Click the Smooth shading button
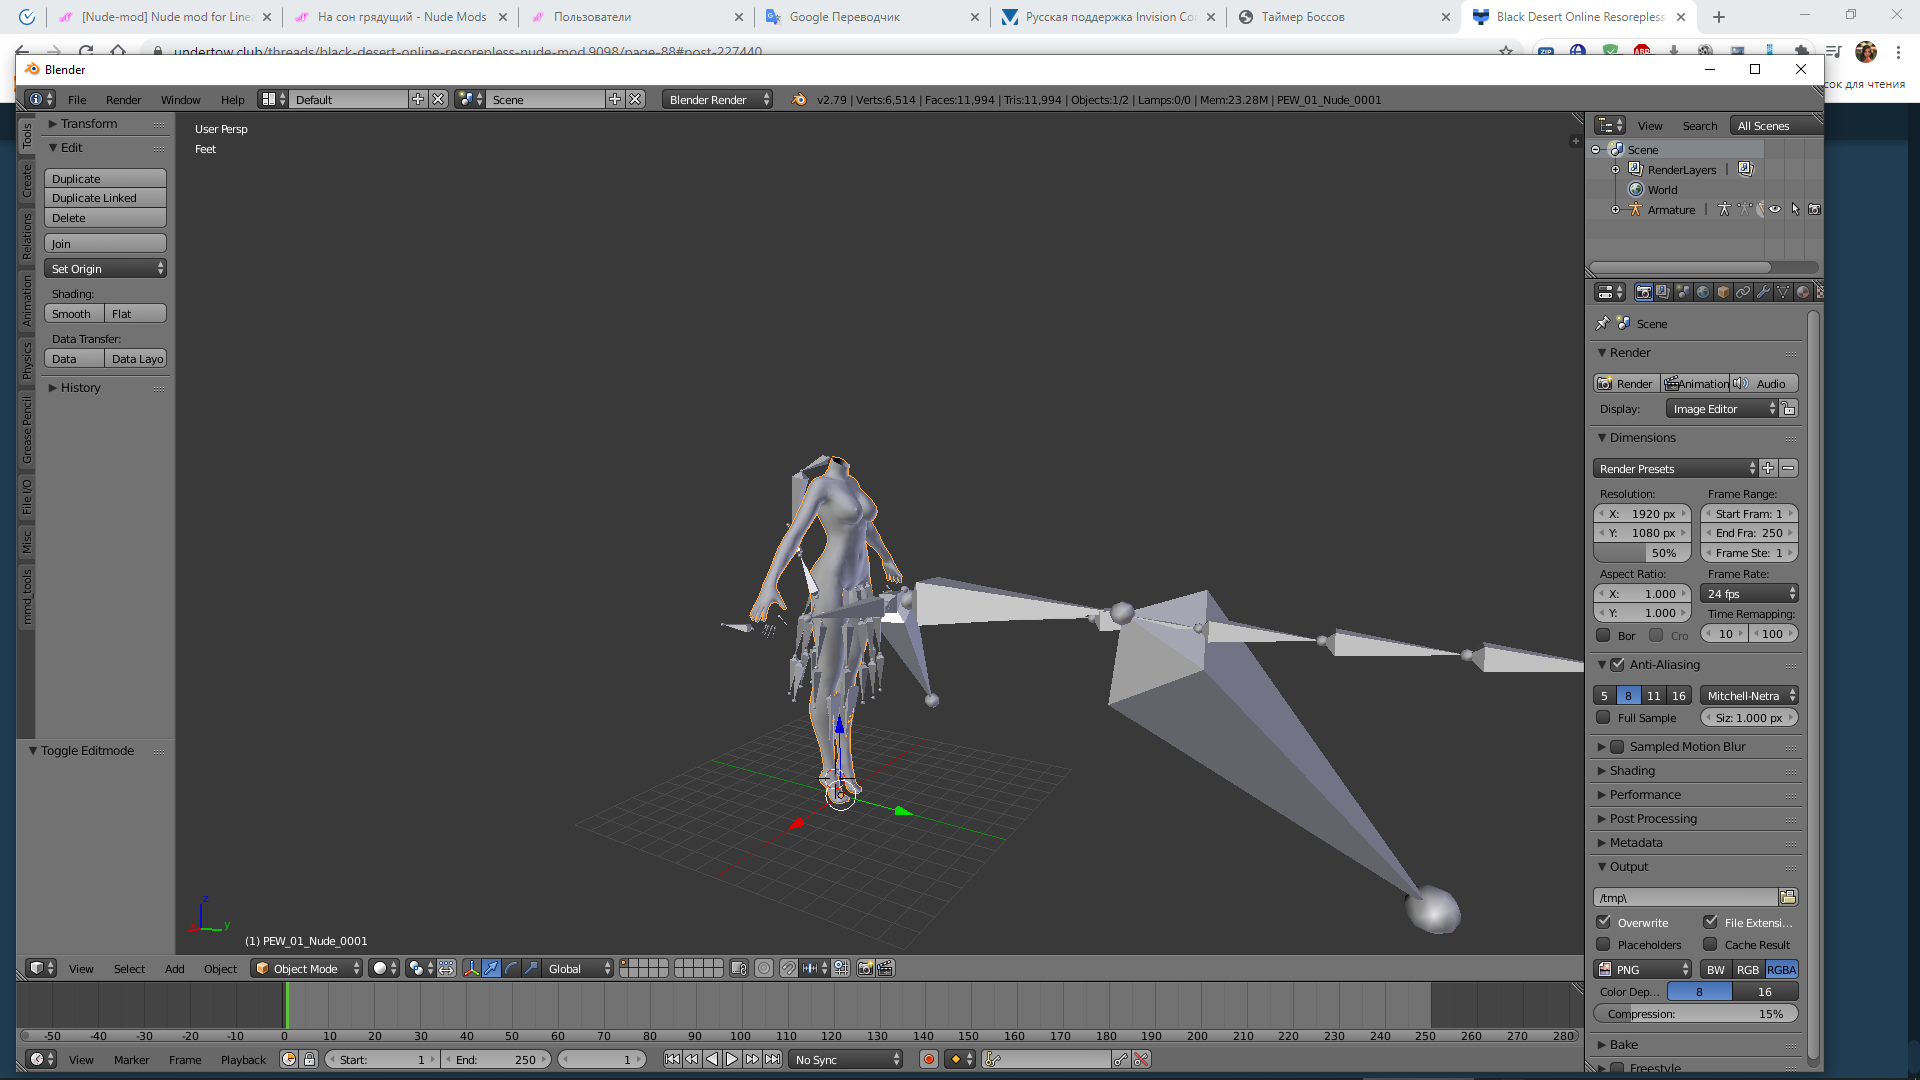Screen dimensions: 1920x1080 (72, 313)
